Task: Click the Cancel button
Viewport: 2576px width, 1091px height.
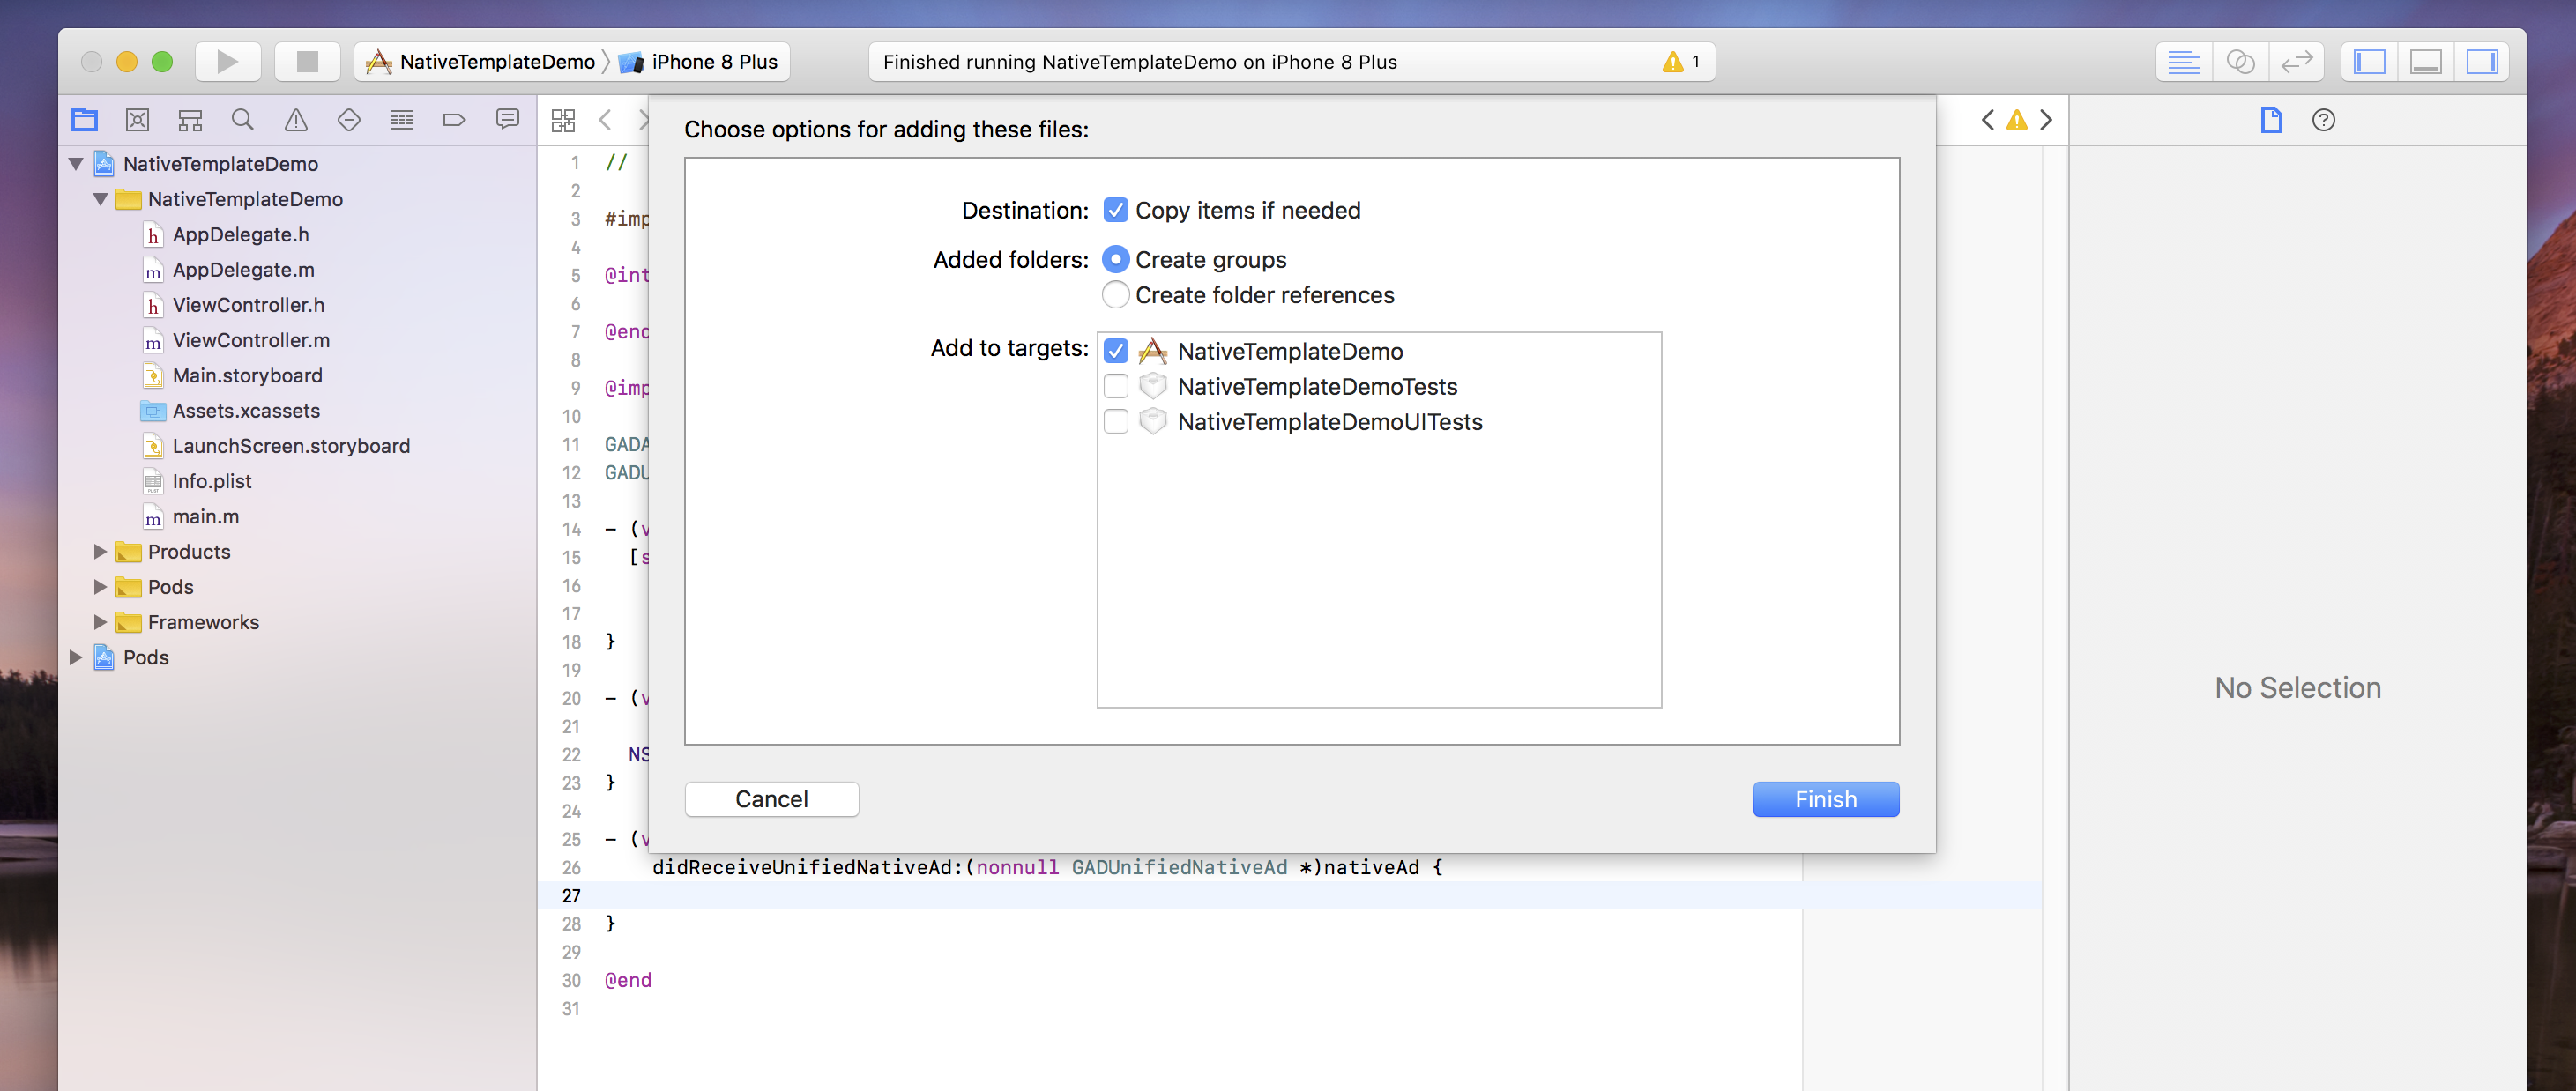Action: (x=771, y=799)
